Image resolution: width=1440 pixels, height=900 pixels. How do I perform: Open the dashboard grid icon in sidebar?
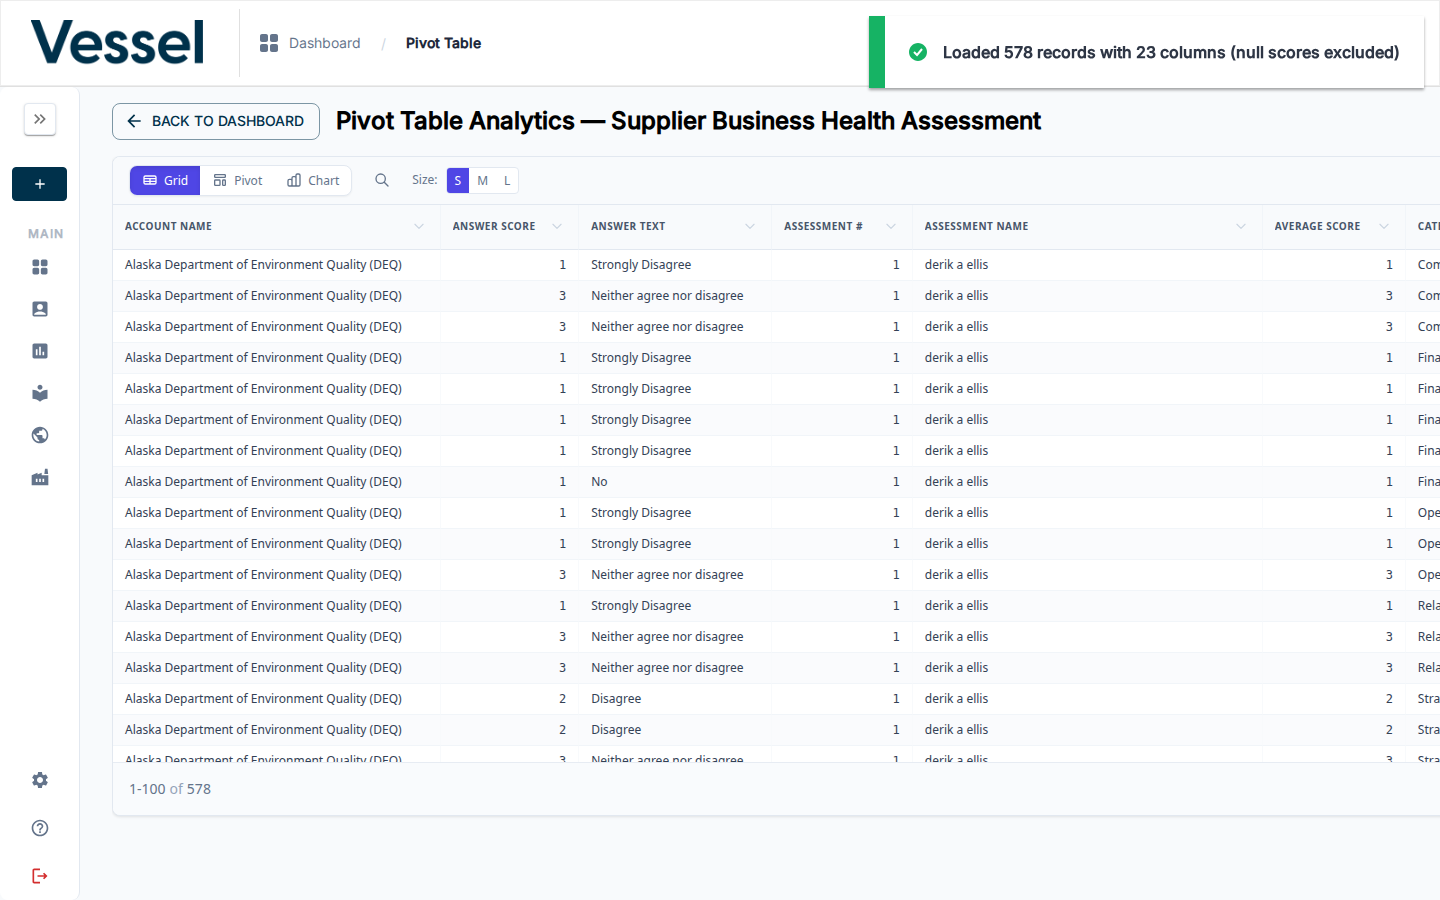click(40, 267)
